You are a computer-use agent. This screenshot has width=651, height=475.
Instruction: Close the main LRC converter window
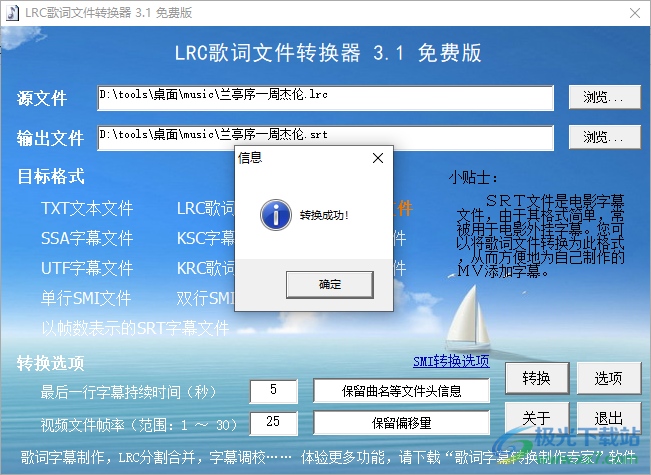[x=635, y=13]
